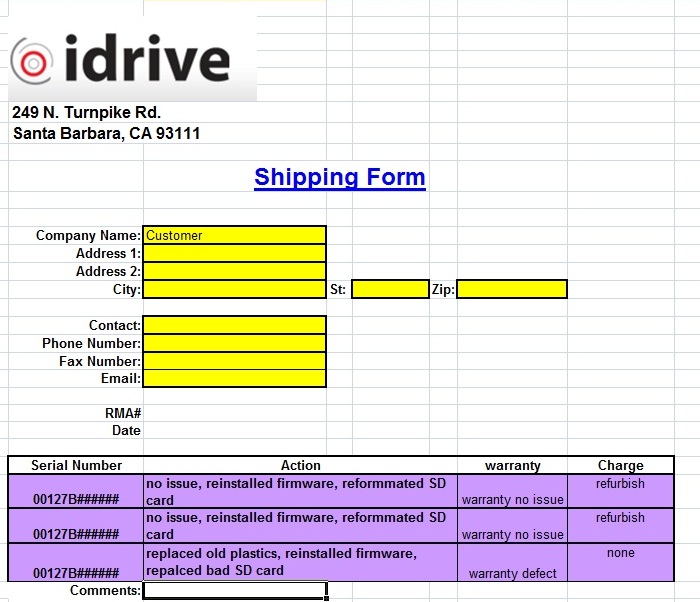The width and height of the screenshot is (700, 602).
Task: Click the 'Zip:' label
Action: coord(443,289)
